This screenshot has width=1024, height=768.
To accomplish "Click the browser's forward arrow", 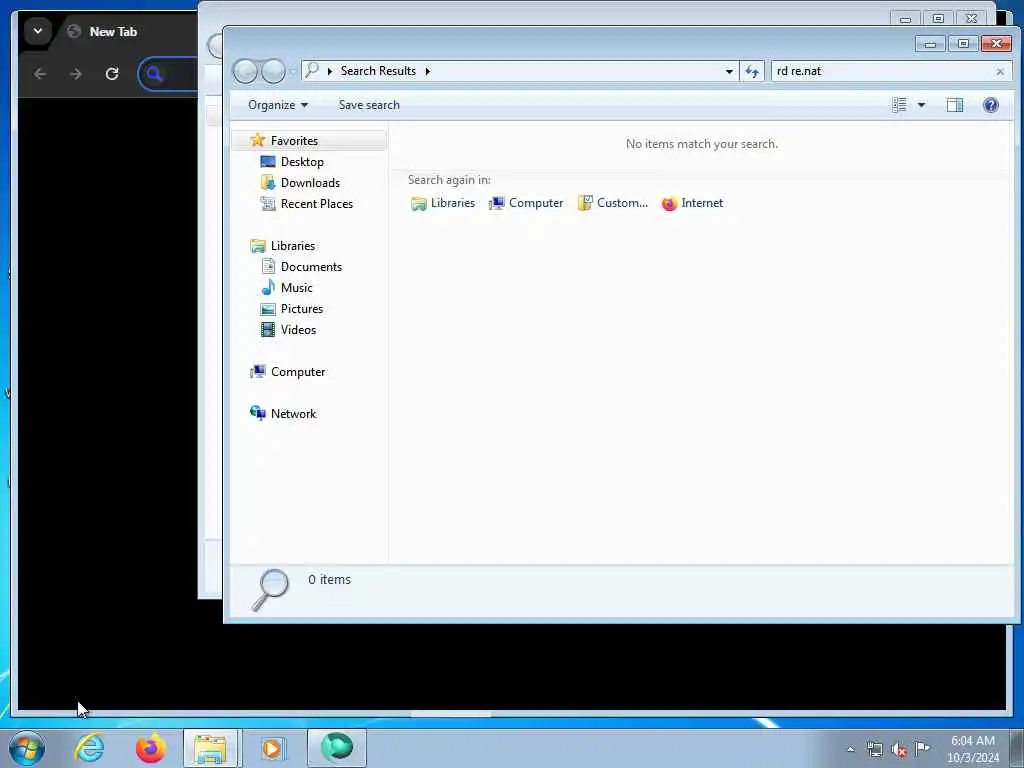I will coord(76,74).
